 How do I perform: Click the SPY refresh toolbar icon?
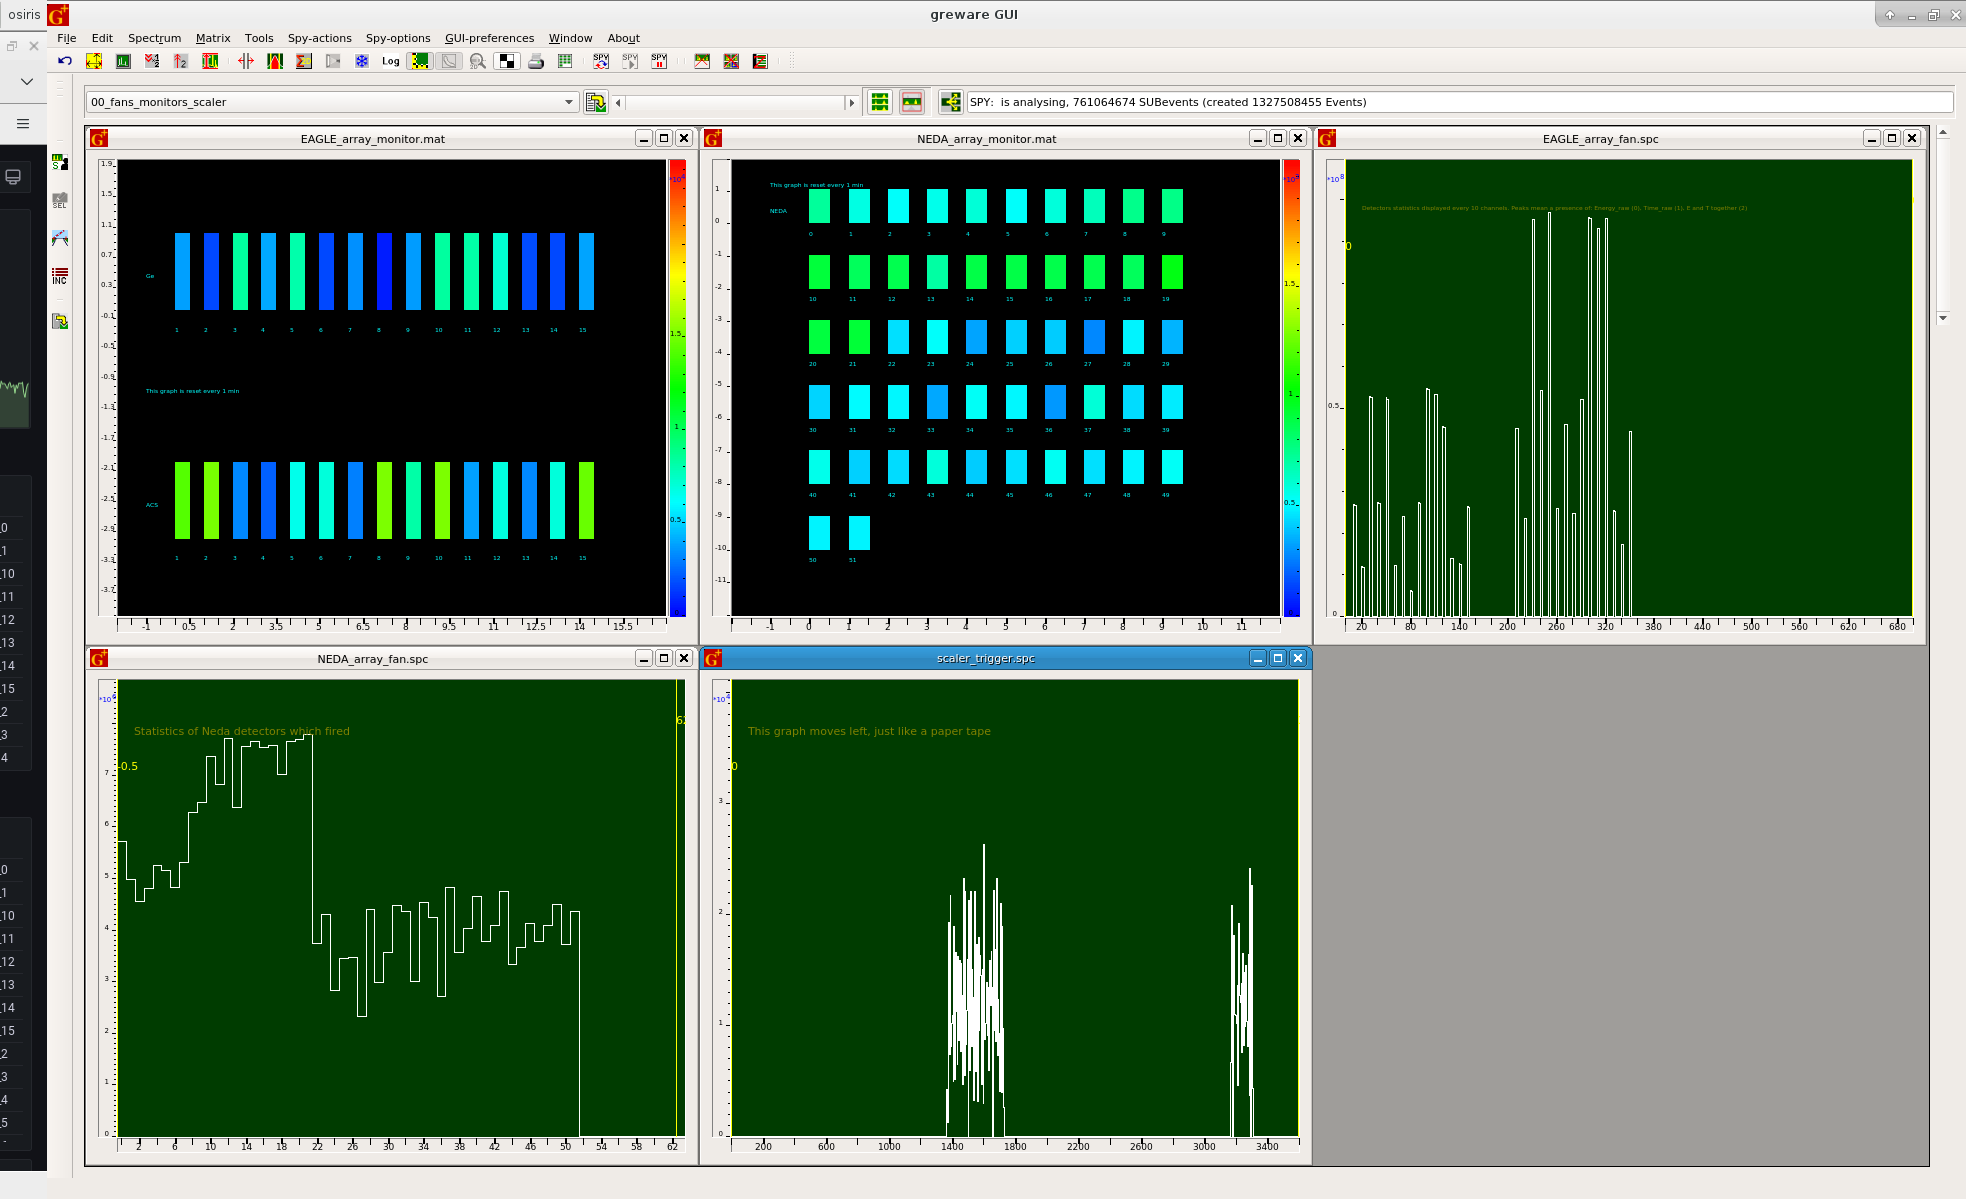coord(601,61)
